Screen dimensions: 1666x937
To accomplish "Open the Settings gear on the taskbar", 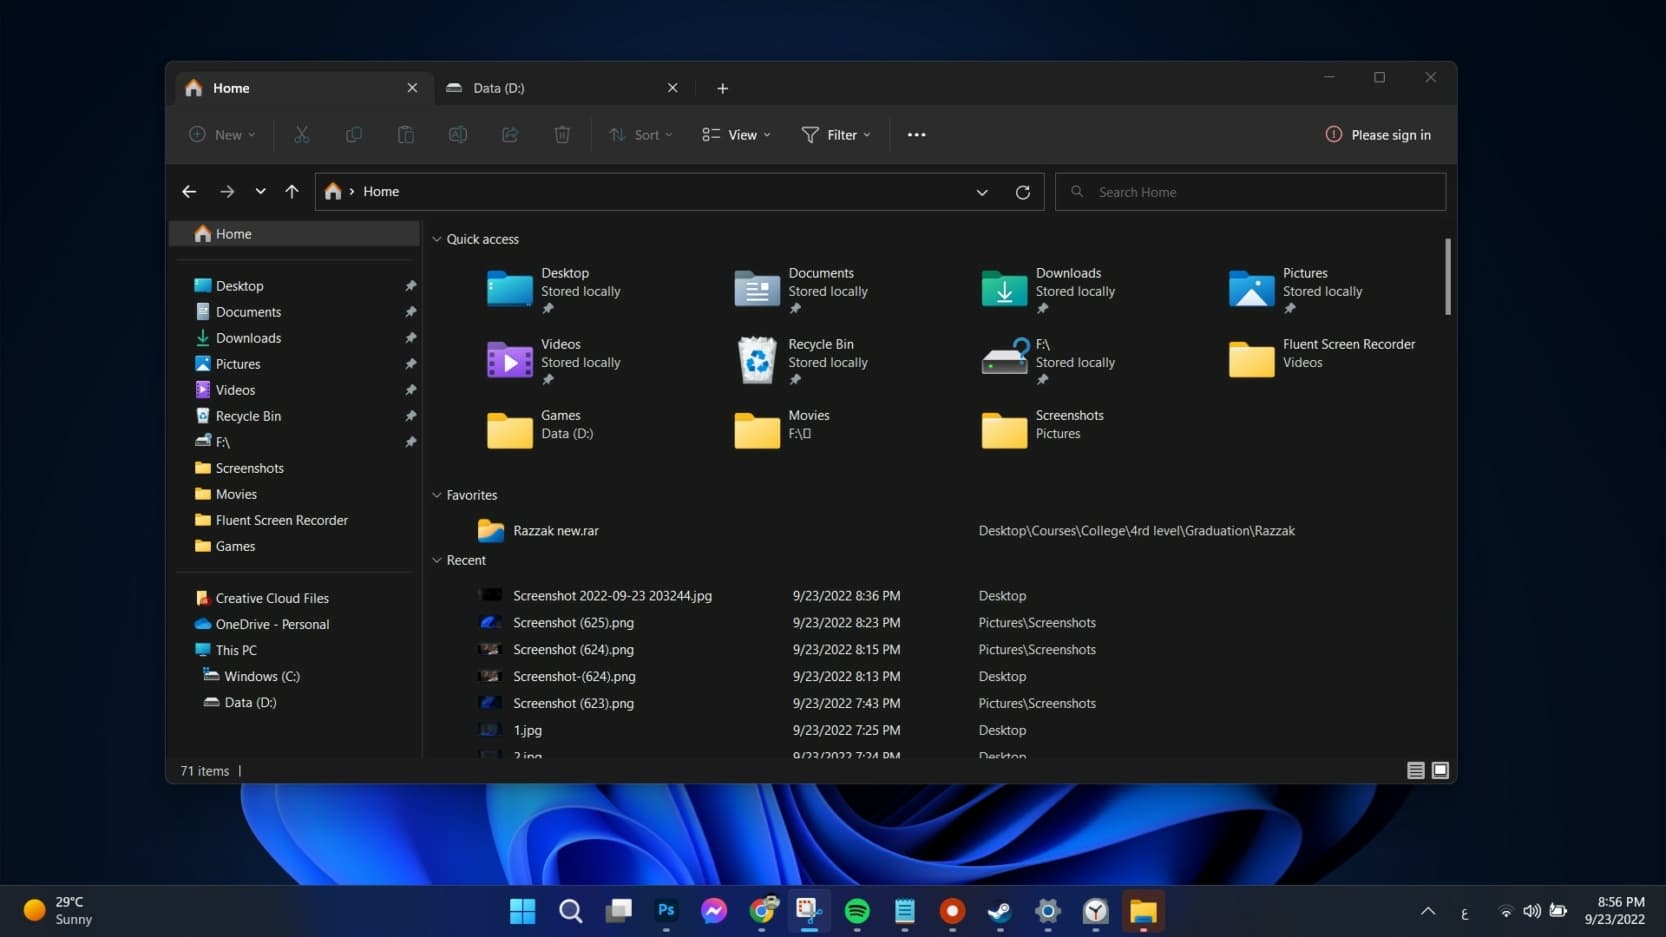I will pyautogui.click(x=1048, y=911).
